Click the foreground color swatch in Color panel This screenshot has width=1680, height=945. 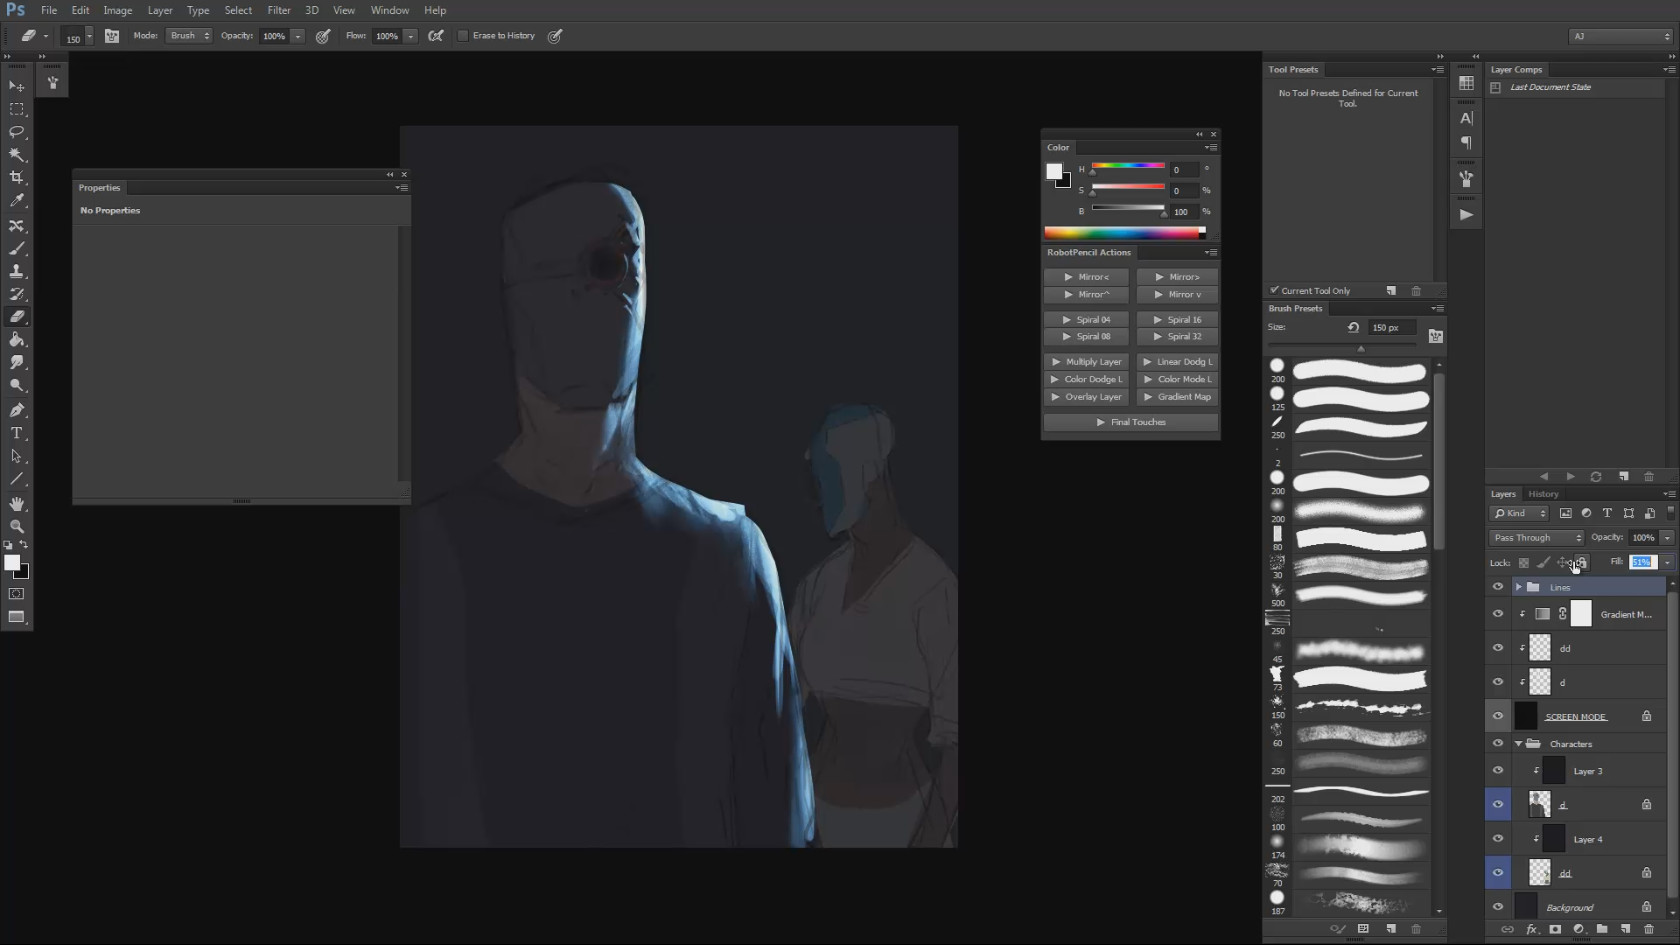click(x=1053, y=172)
